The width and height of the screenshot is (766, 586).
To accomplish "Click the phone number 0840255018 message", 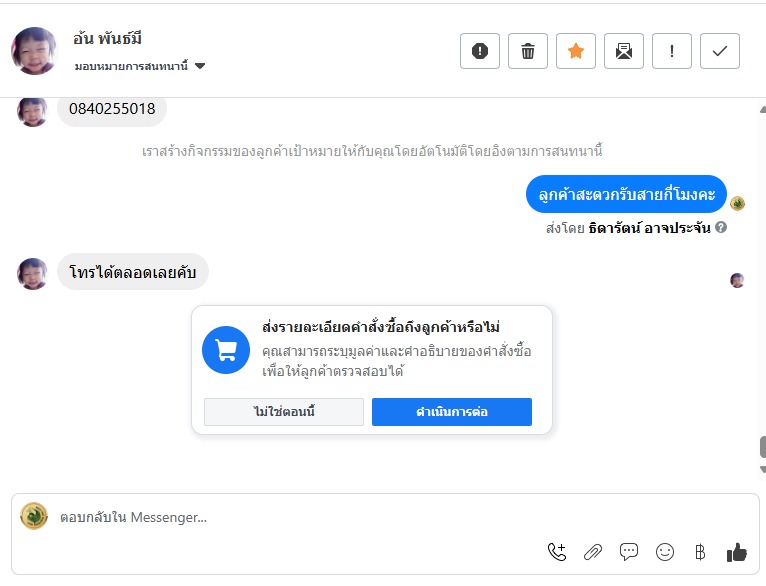I will pos(112,109).
